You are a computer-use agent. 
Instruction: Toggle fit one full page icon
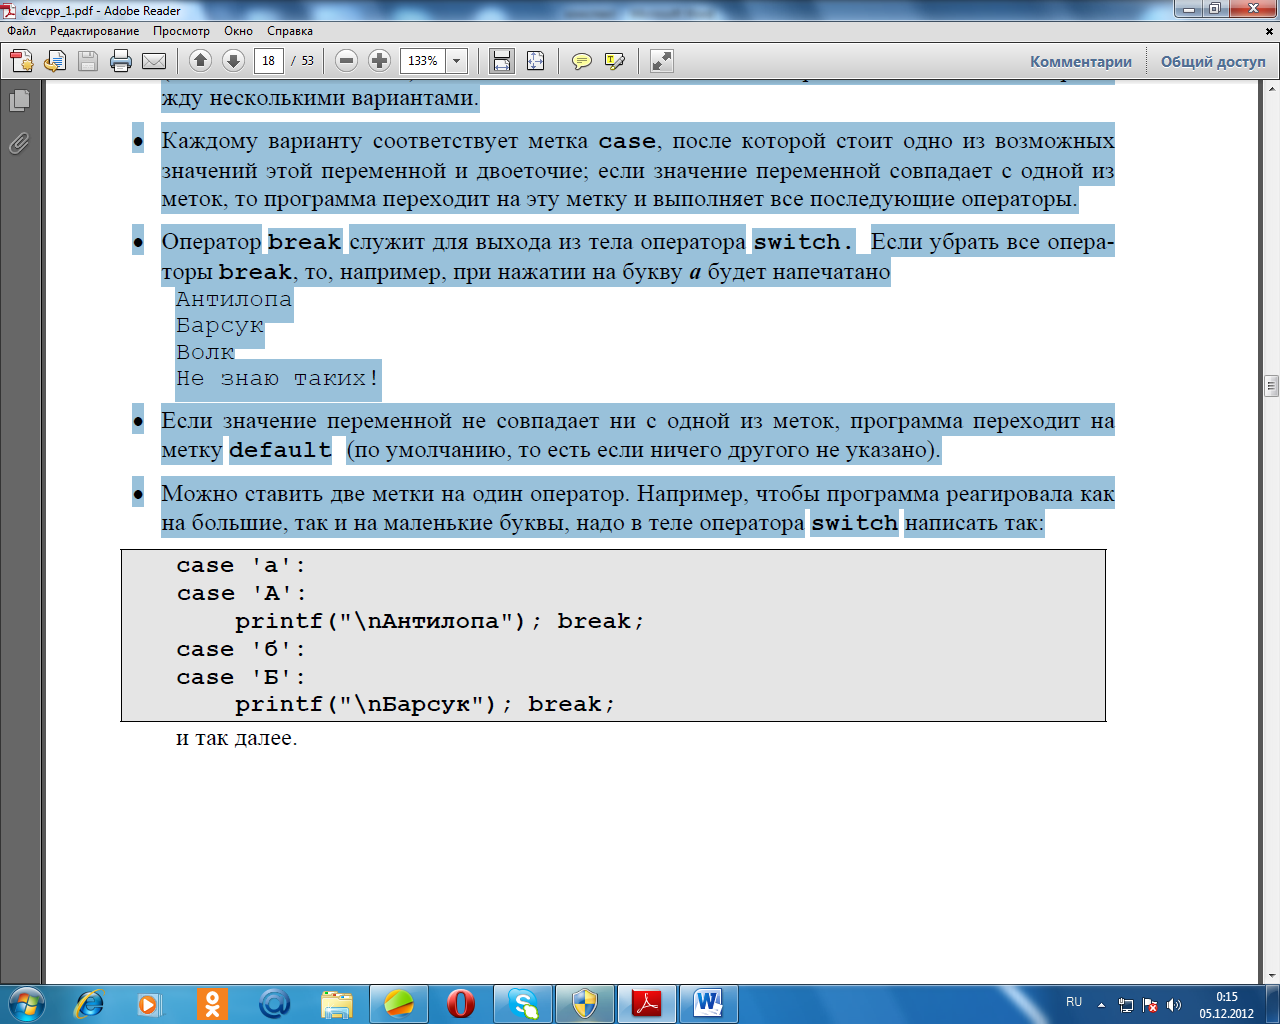coord(535,61)
